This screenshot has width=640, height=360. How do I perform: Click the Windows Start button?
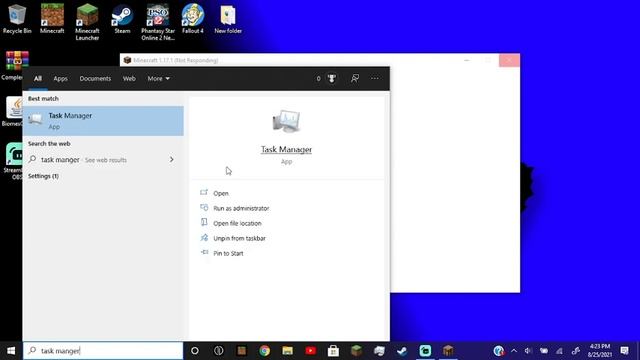pos(11,351)
